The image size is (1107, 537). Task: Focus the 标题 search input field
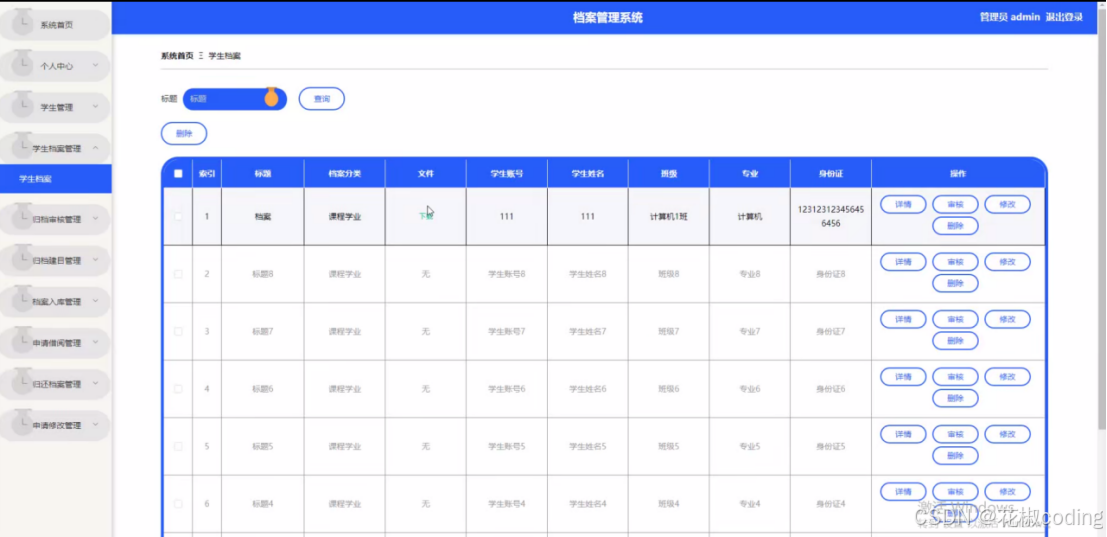(234, 99)
